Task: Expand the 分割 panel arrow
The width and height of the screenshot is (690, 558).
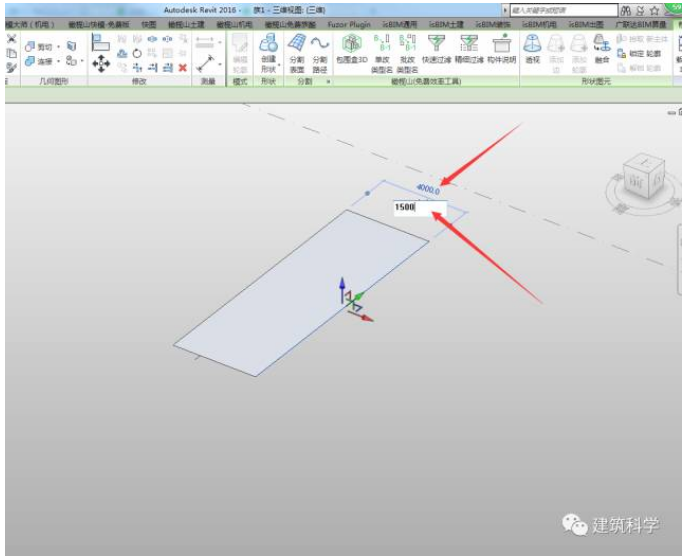Action: [328, 82]
